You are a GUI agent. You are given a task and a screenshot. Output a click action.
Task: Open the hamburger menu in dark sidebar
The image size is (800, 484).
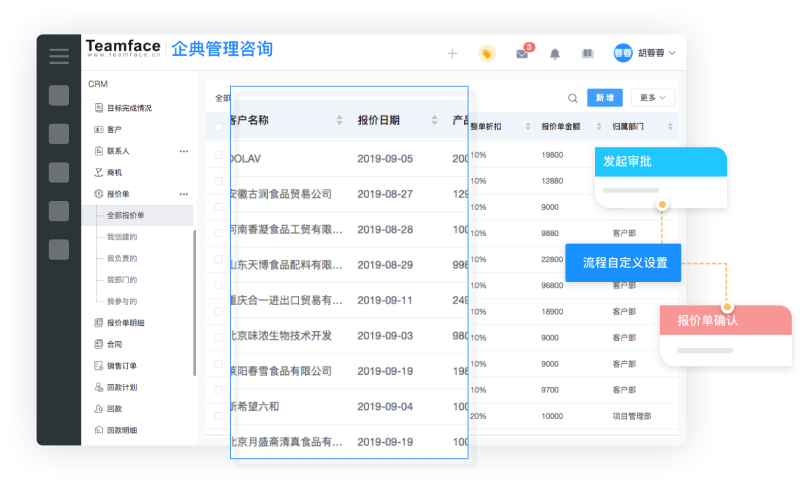[59, 56]
